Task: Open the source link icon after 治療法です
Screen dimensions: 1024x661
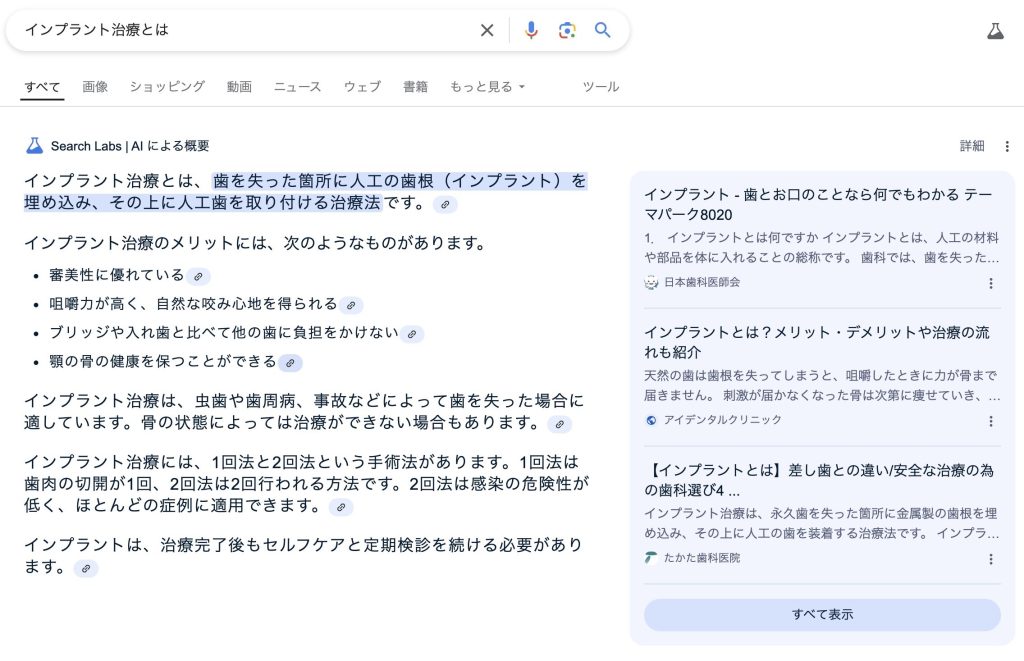Action: coord(445,204)
